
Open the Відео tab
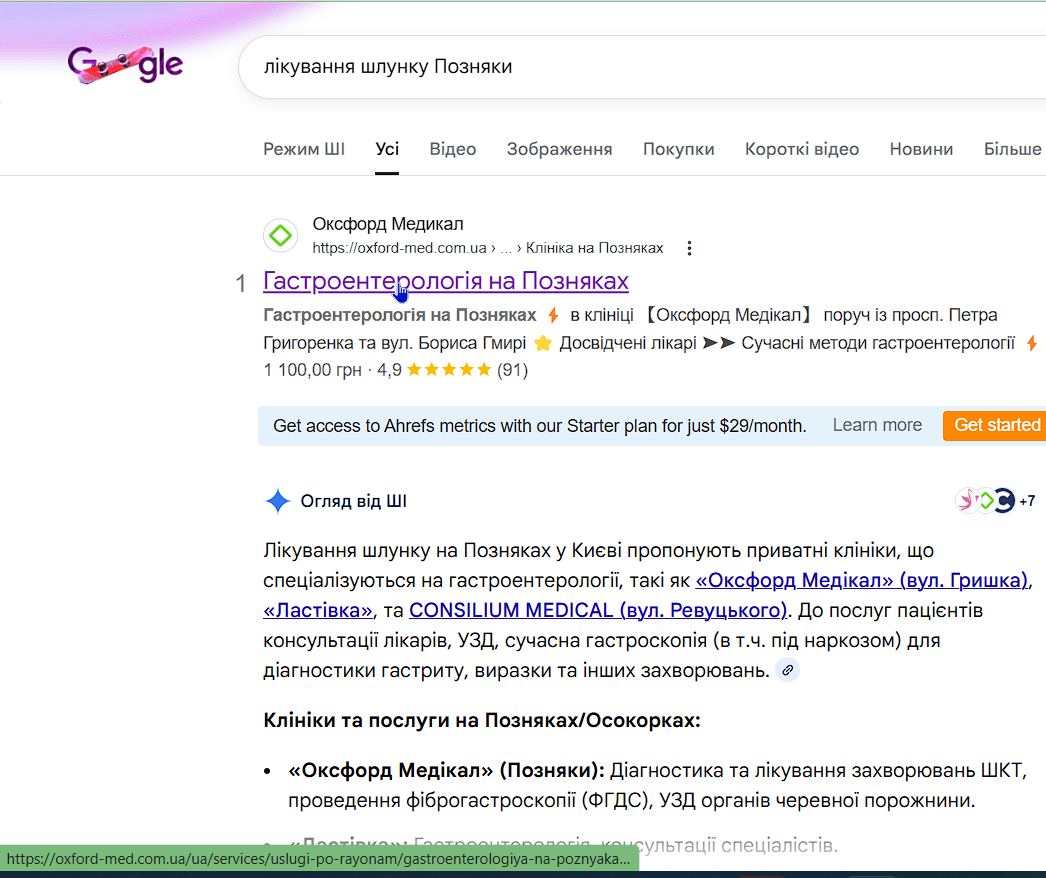pos(453,149)
